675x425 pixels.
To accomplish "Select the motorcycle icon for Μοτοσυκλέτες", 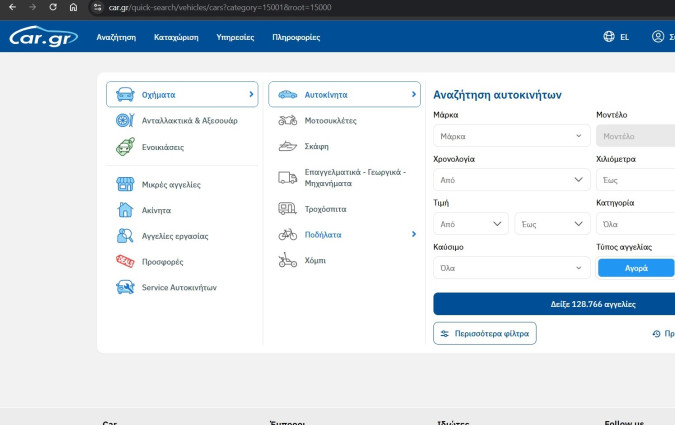I will pos(288,120).
